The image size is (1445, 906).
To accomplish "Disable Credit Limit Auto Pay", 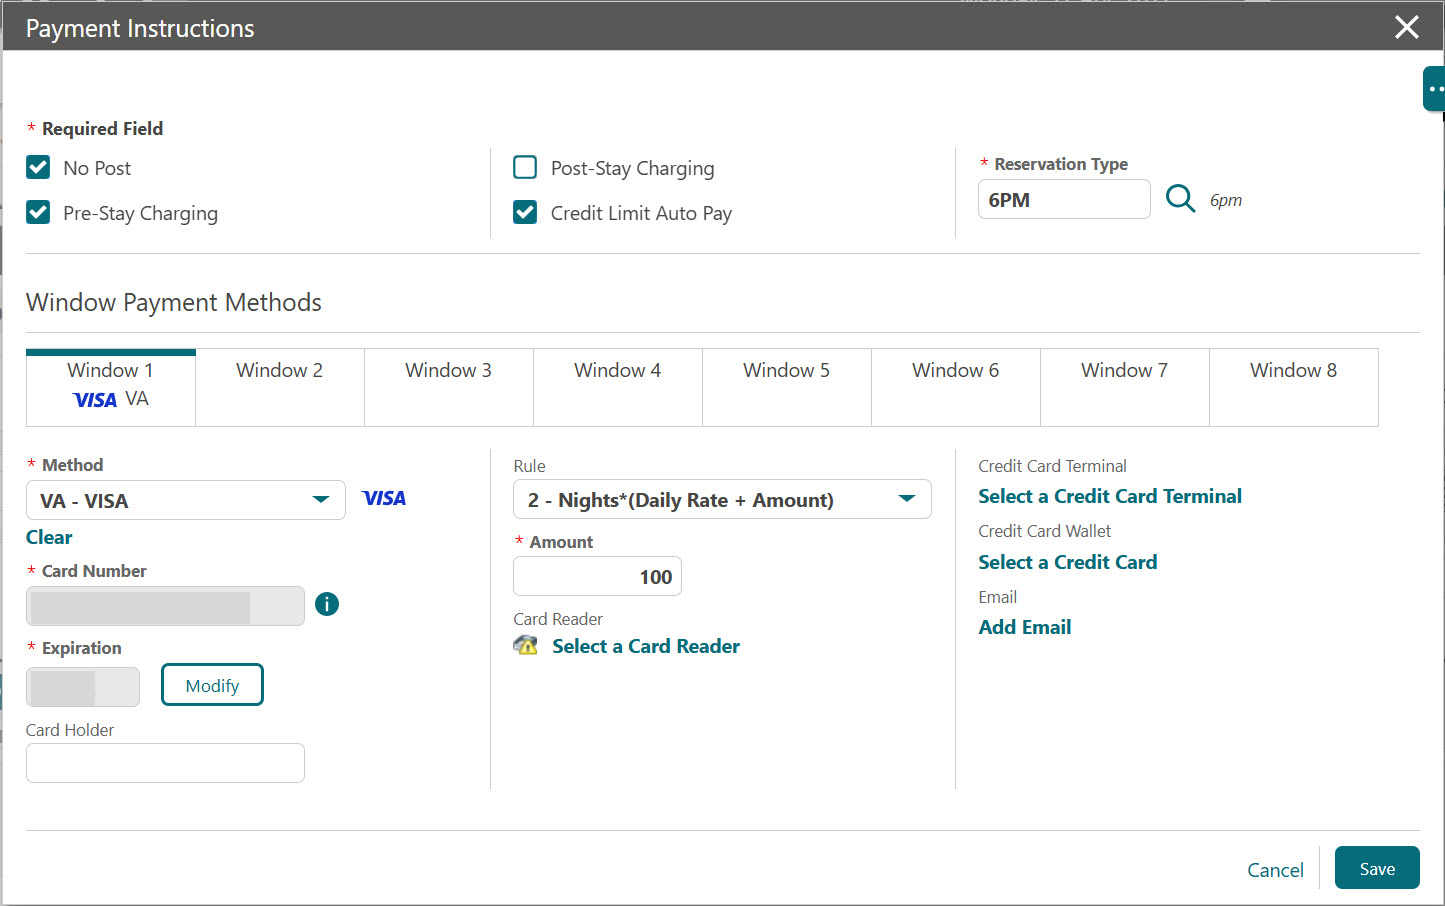I will coord(525,212).
